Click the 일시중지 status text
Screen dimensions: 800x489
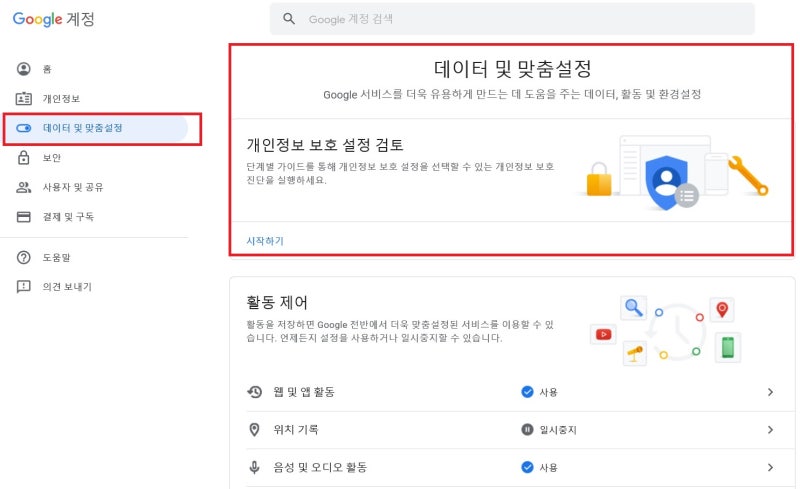click(x=558, y=430)
